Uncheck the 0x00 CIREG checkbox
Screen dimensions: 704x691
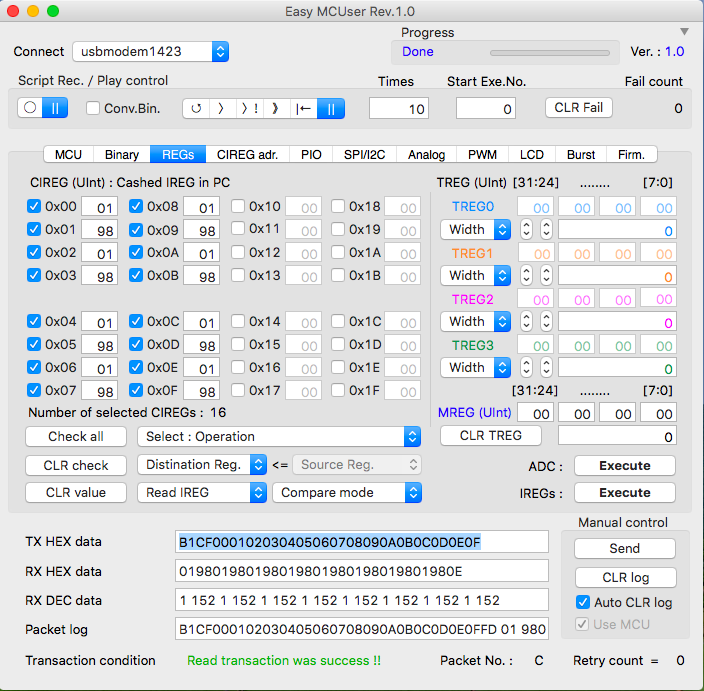coord(34,206)
